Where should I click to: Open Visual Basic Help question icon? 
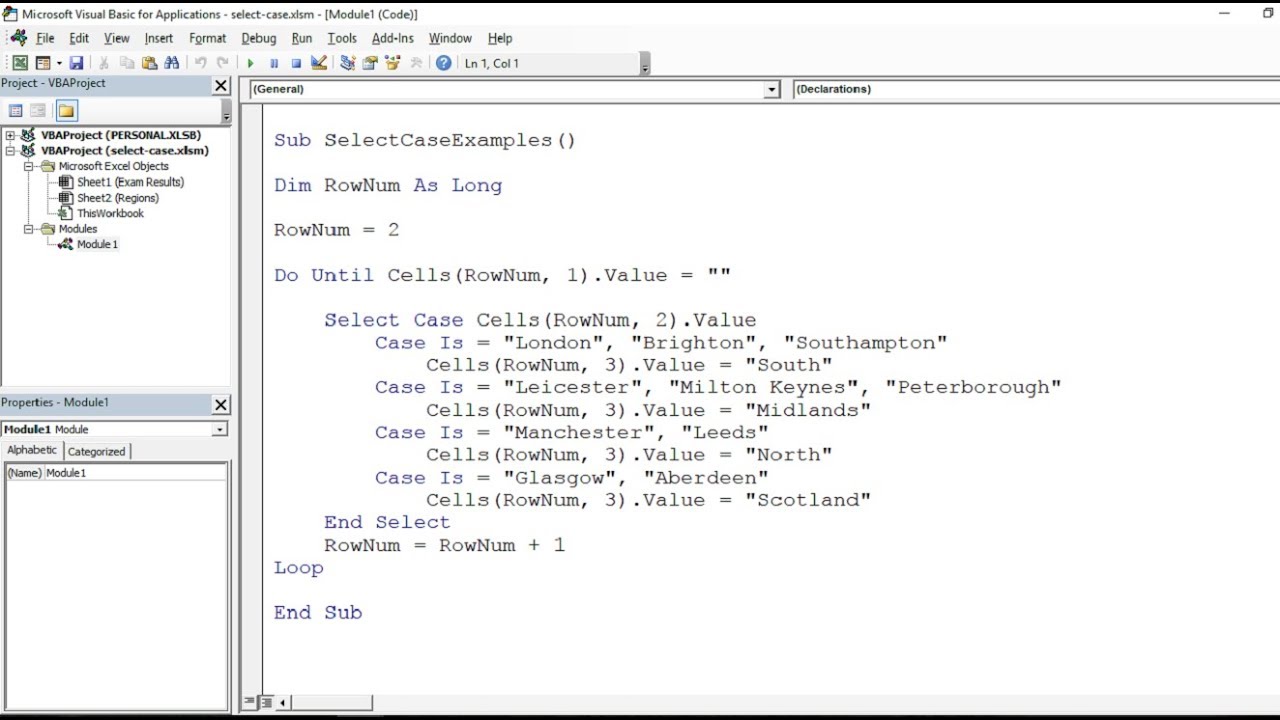click(x=444, y=63)
